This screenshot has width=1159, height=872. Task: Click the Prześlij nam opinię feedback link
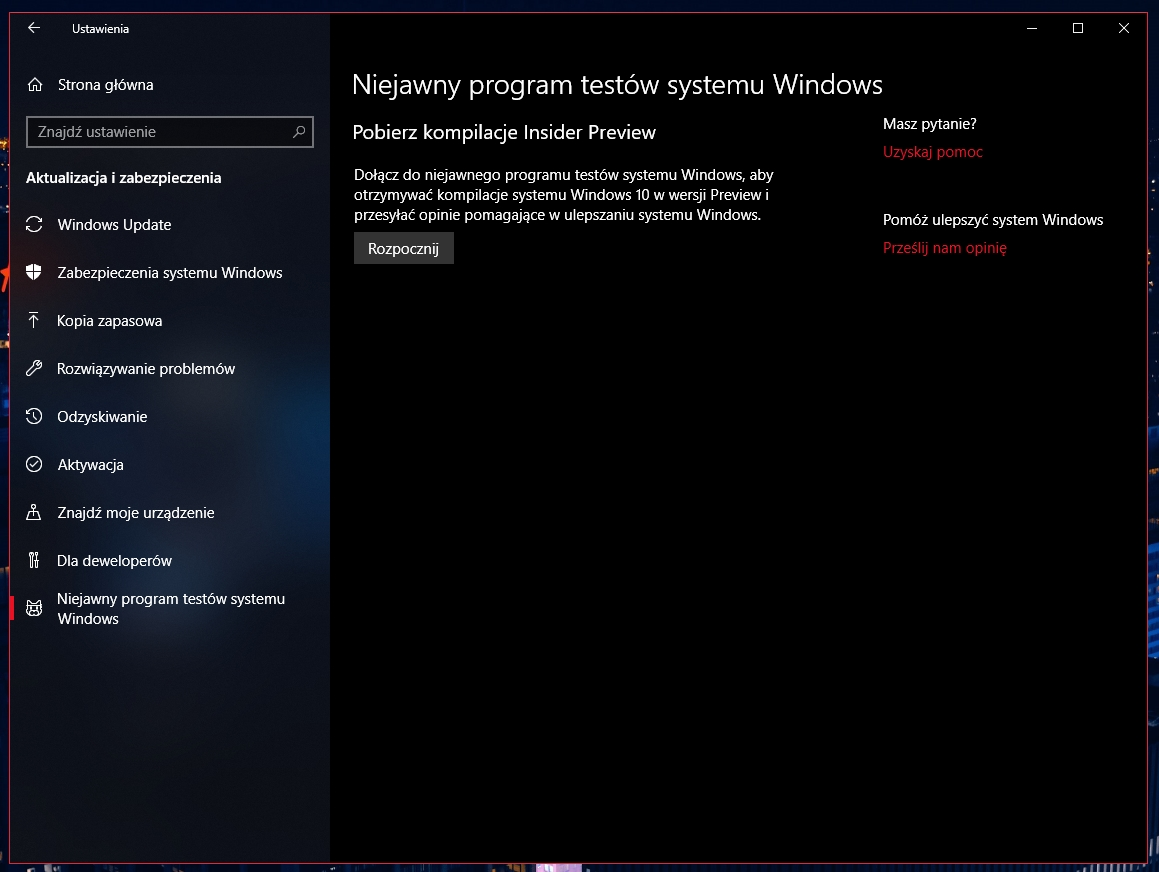tap(944, 248)
